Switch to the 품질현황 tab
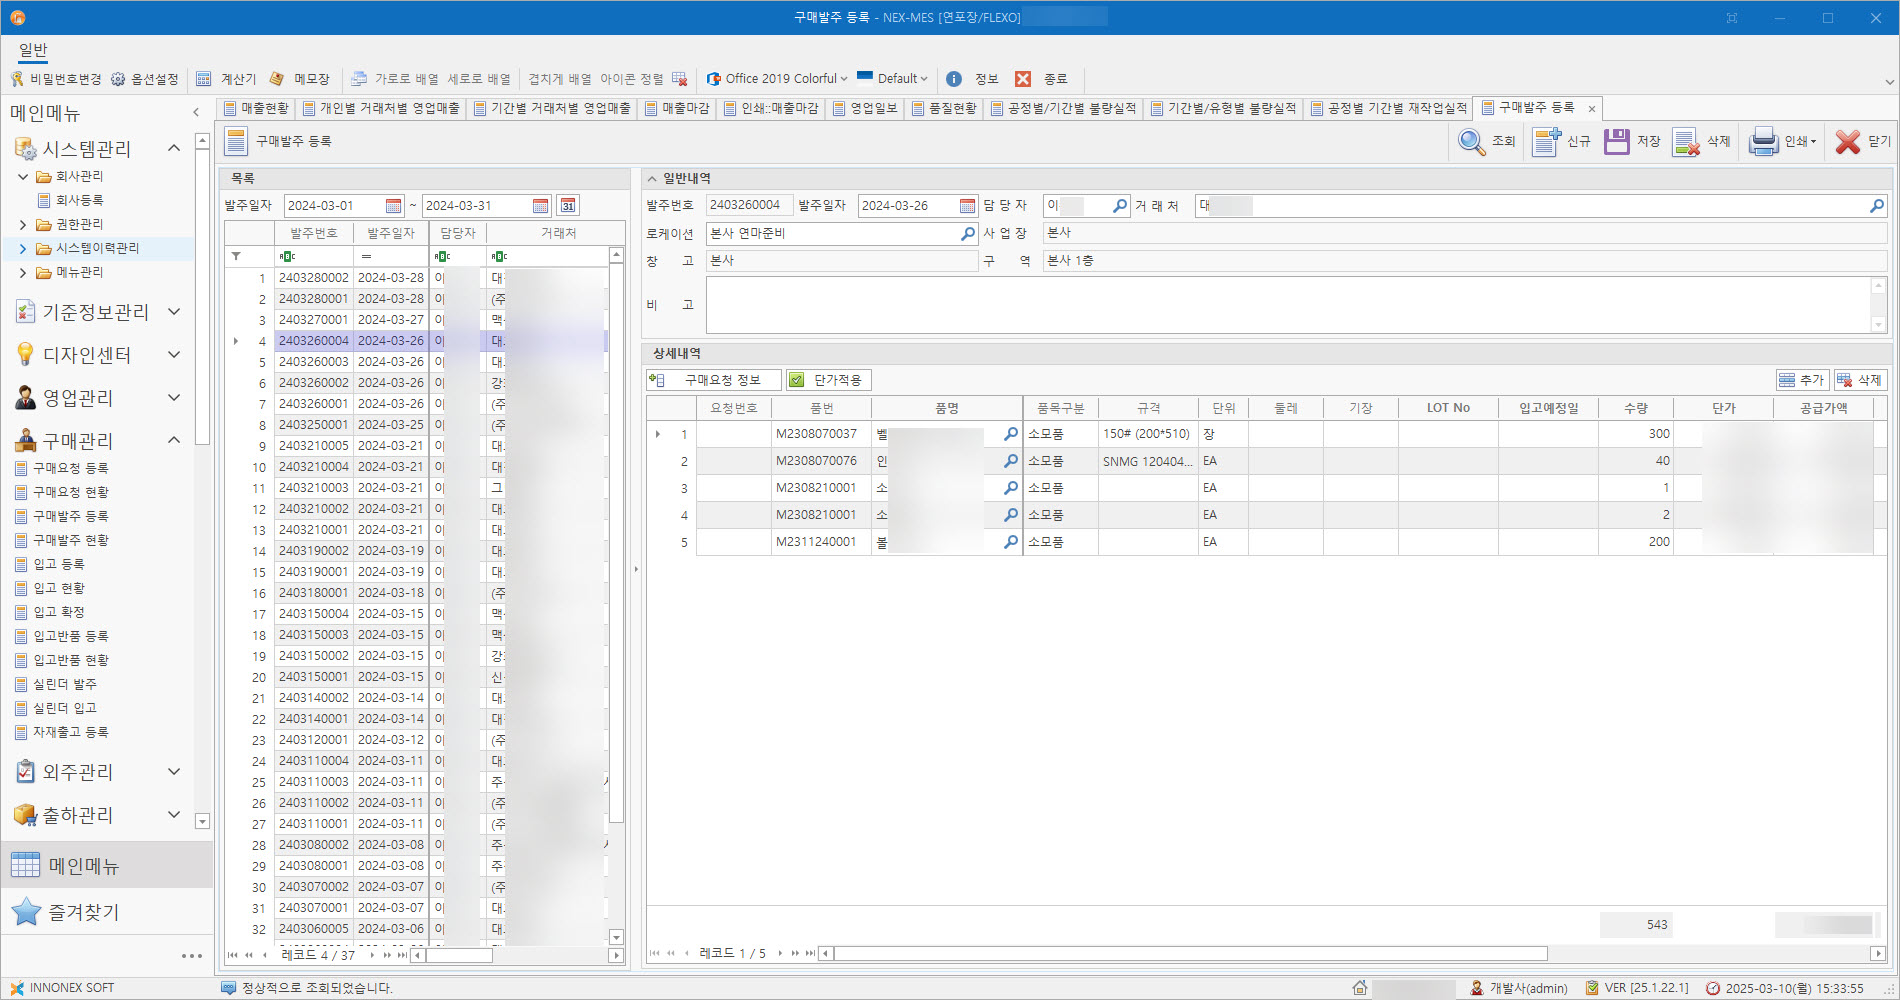Image resolution: width=1900 pixels, height=1000 pixels. [x=944, y=108]
